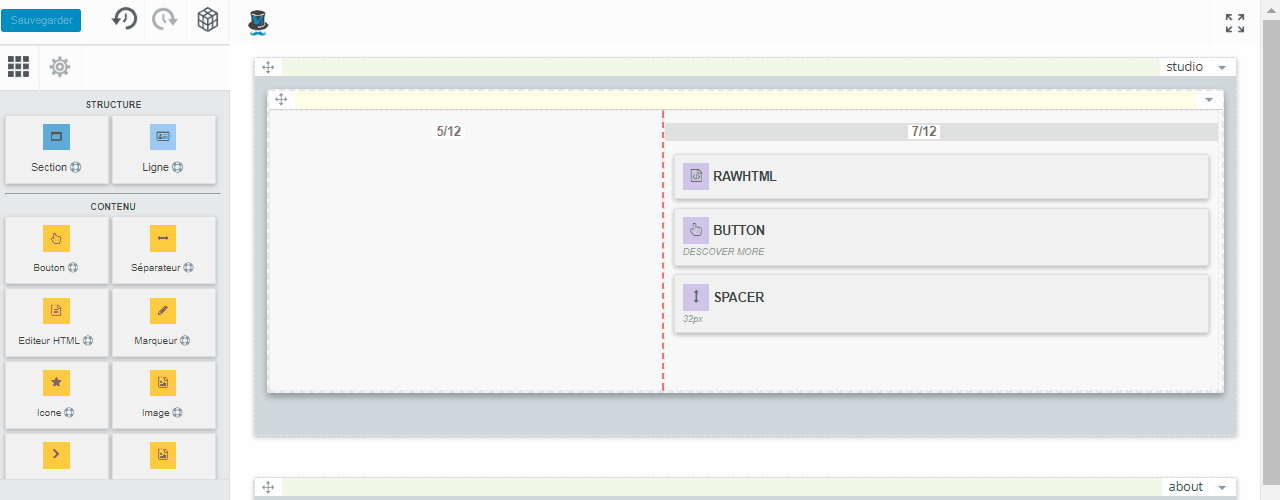Choose the Marqueur pencil widget

click(x=163, y=310)
